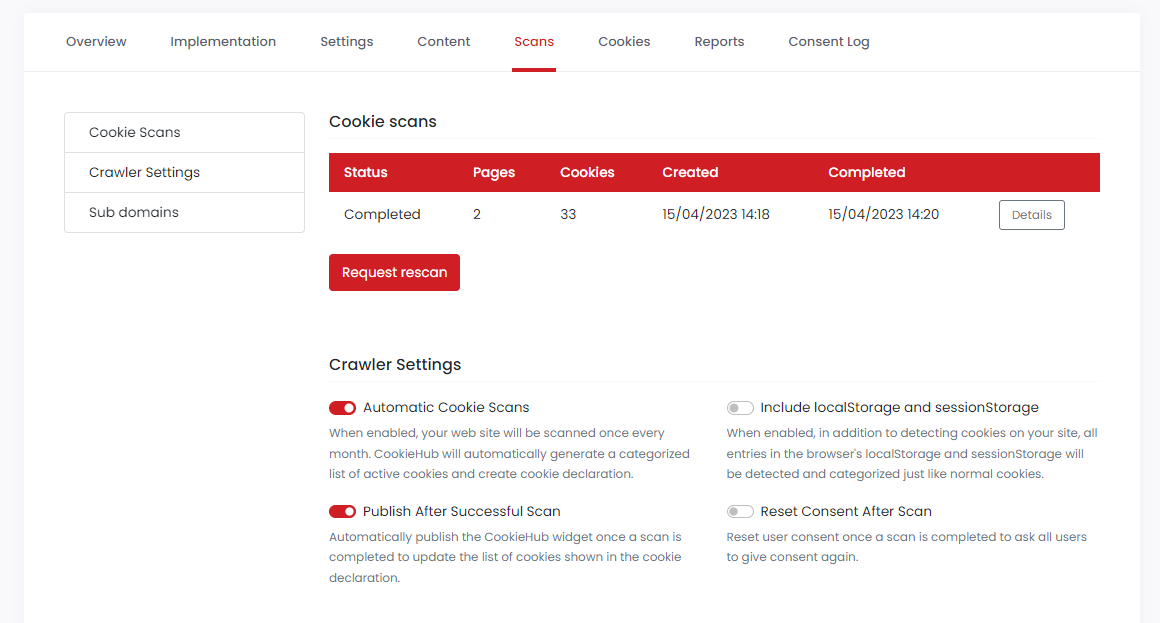Switch to the Settings tab
Image resolution: width=1160 pixels, height=623 pixels.
point(346,41)
